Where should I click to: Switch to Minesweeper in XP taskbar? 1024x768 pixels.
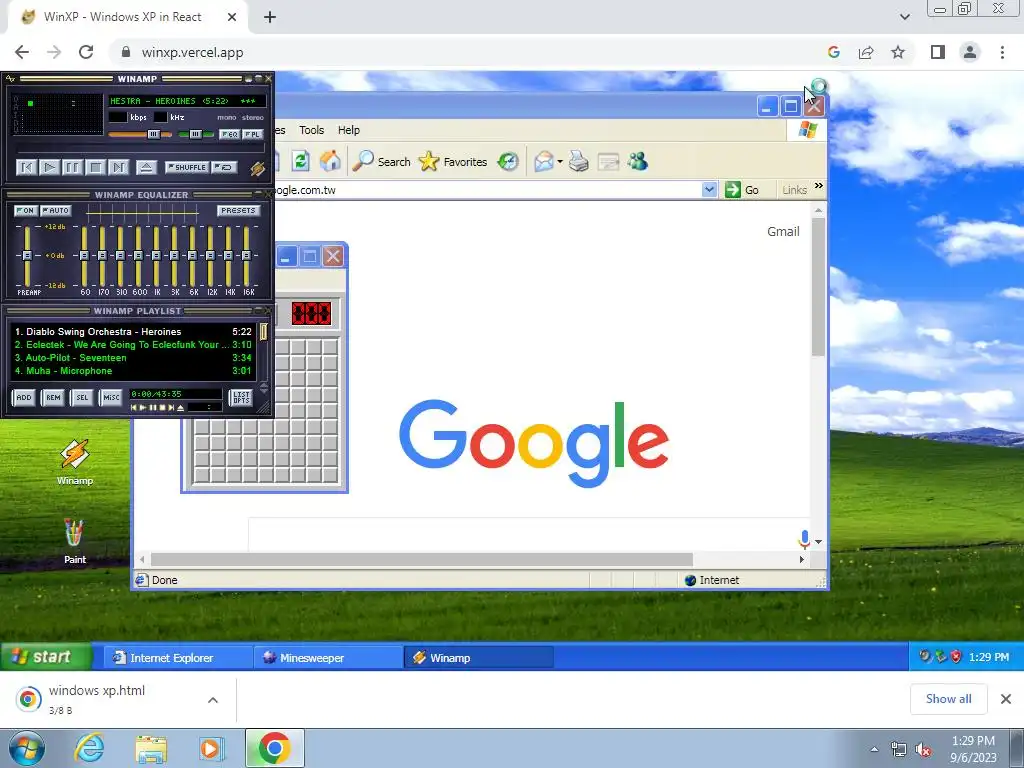[x=328, y=658]
